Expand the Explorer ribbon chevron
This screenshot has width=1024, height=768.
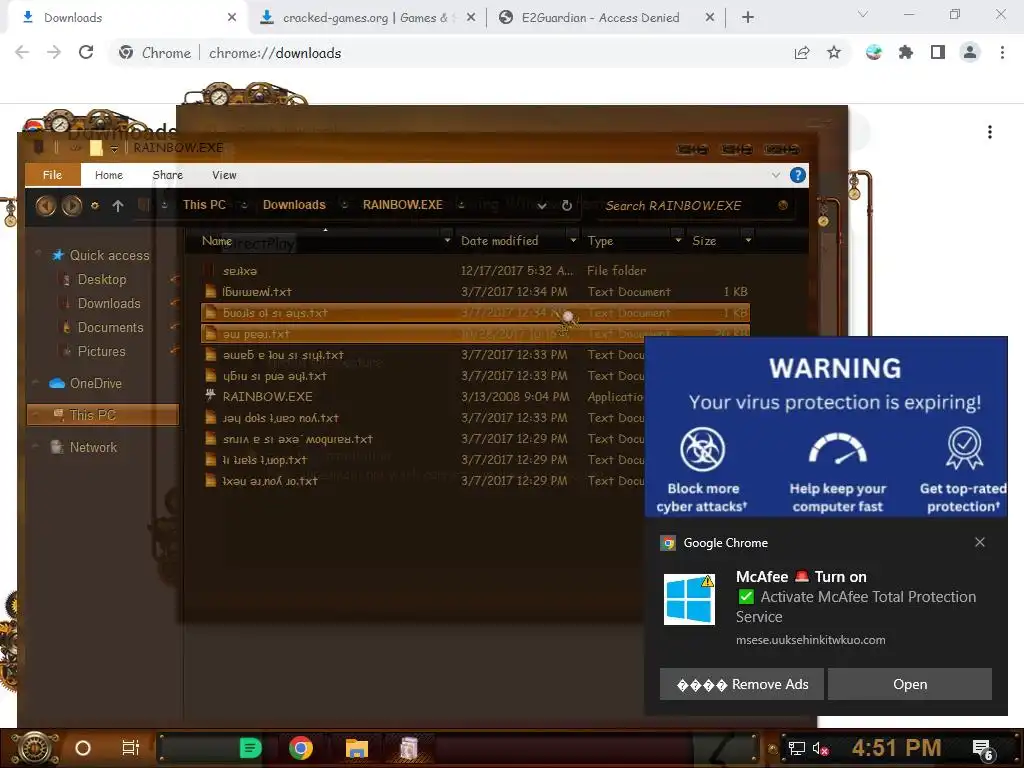(x=776, y=175)
